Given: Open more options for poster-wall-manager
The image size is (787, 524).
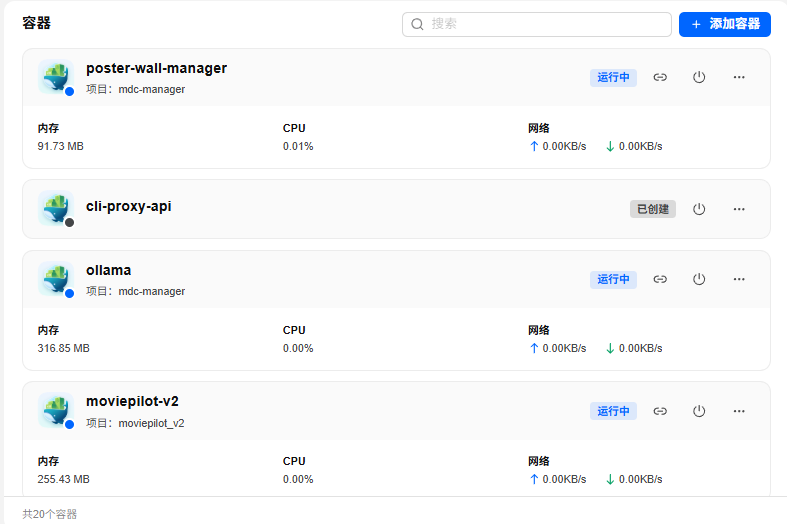Looking at the screenshot, I should (x=739, y=77).
